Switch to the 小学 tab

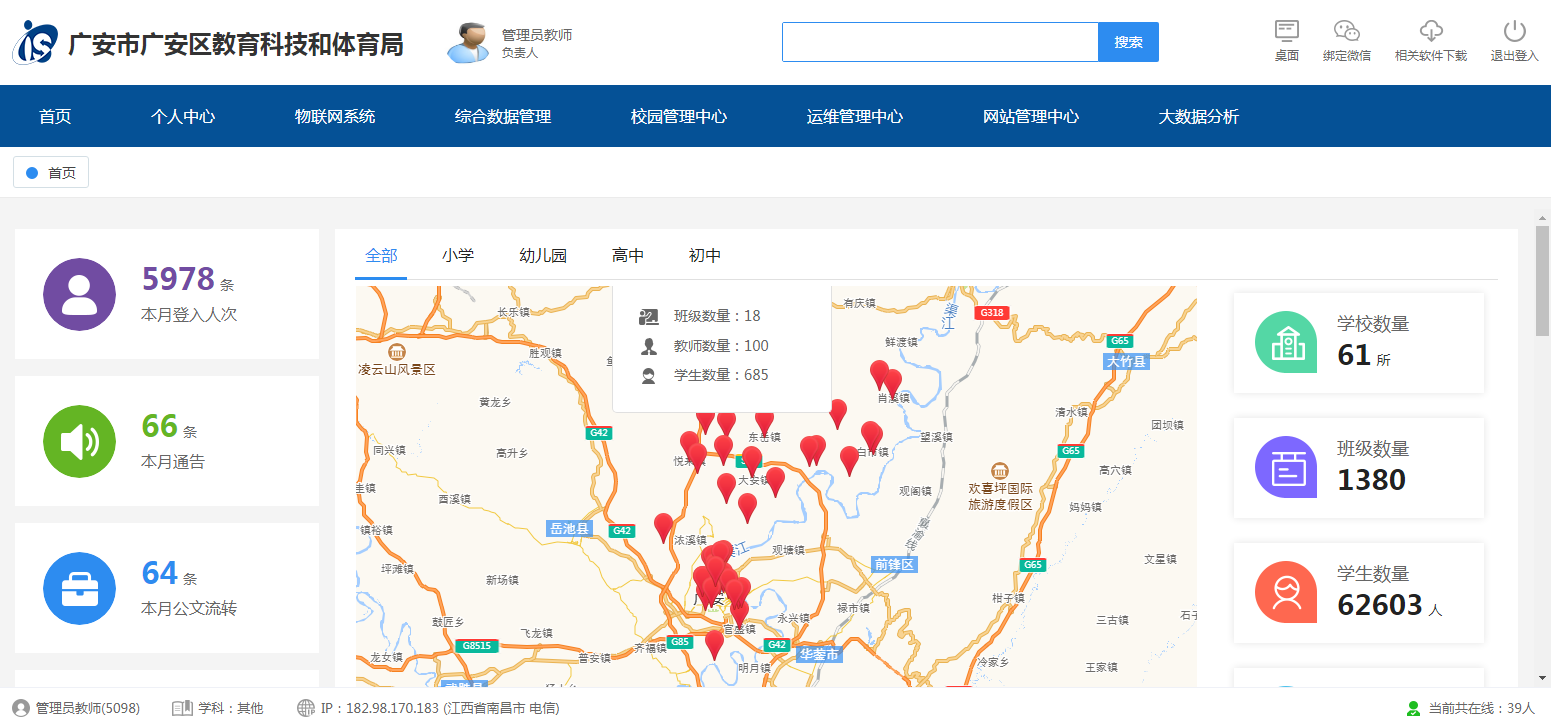coord(458,255)
